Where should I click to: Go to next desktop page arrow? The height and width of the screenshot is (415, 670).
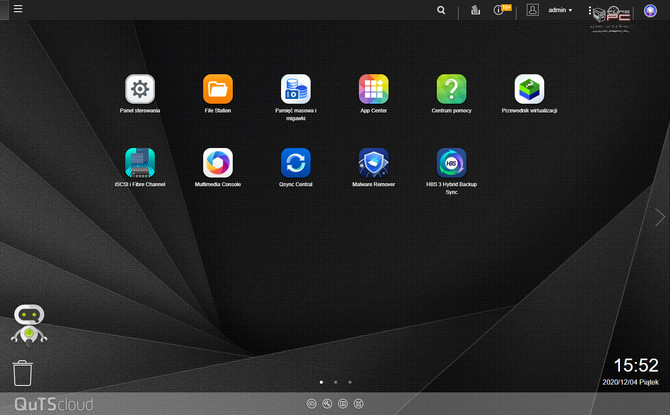click(660, 217)
